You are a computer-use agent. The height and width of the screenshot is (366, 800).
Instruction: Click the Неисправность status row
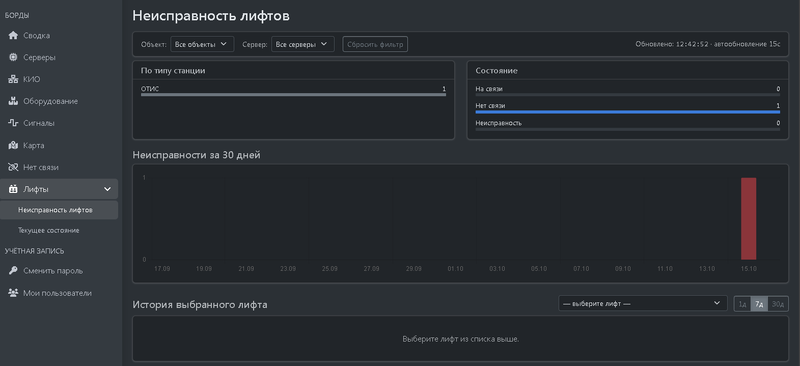[628, 125]
